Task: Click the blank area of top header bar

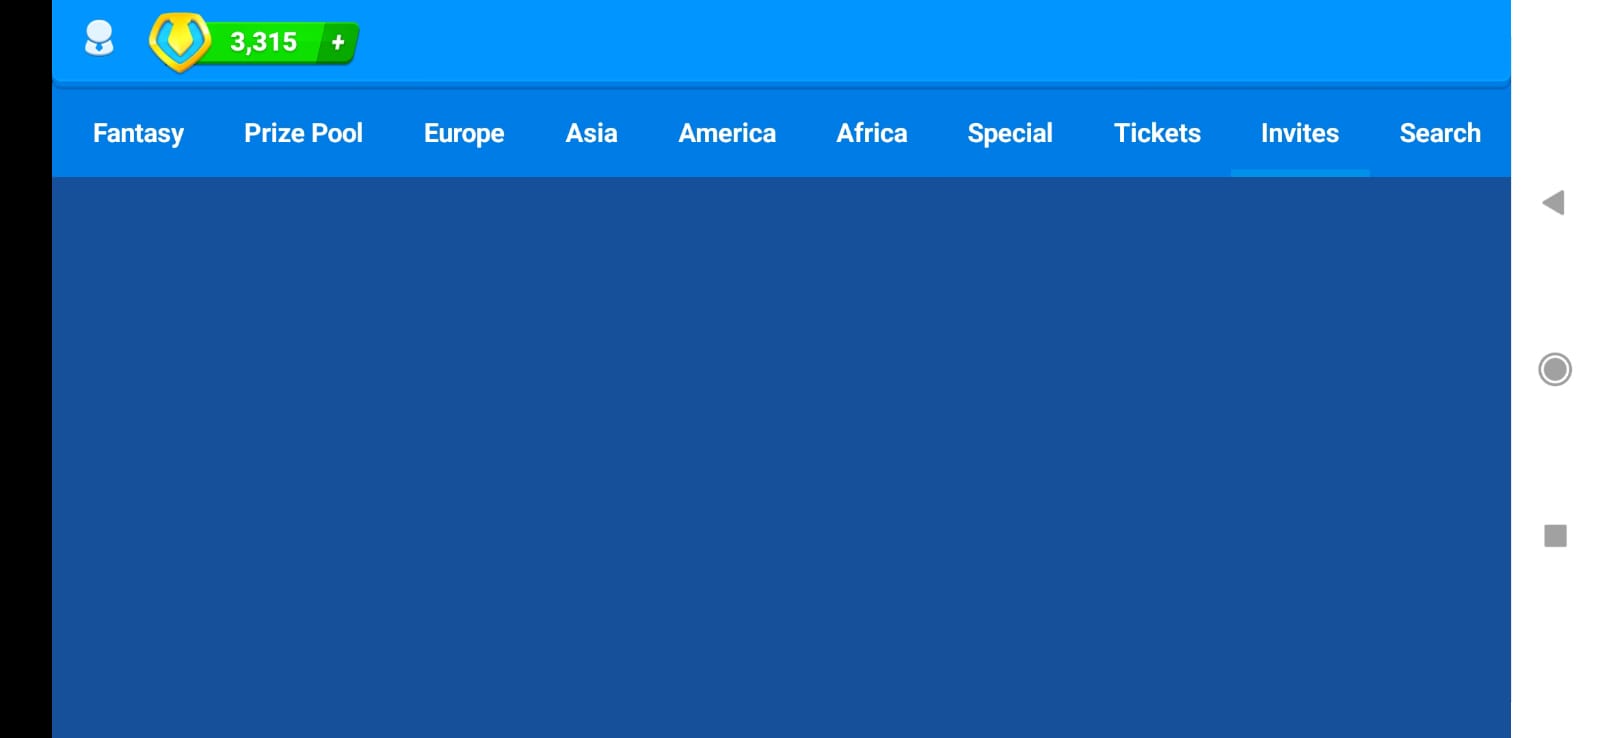Action: tap(900, 40)
